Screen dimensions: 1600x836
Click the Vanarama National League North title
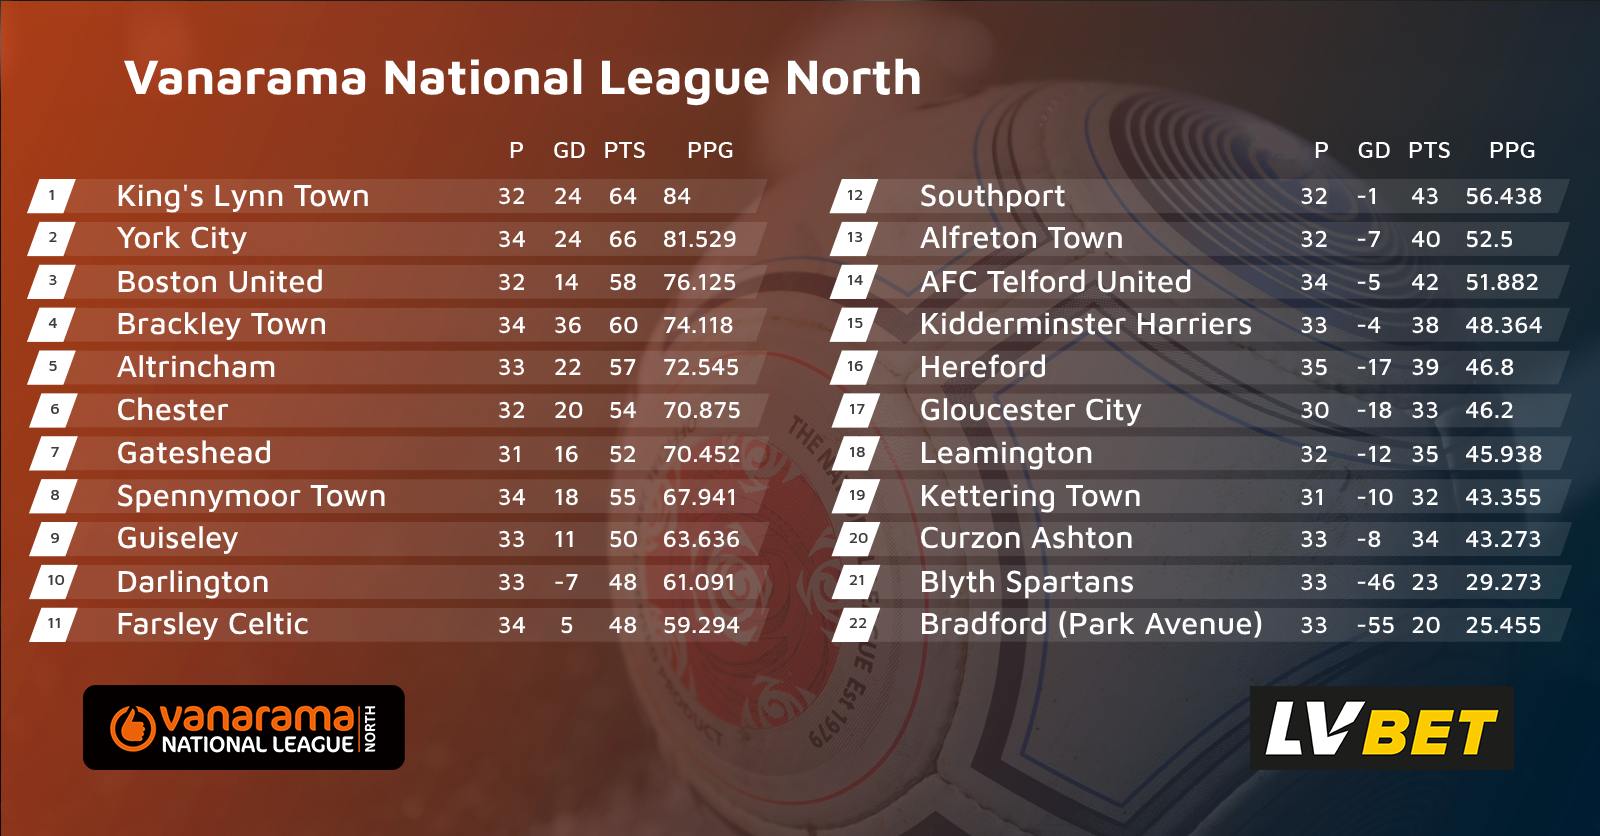pos(522,78)
